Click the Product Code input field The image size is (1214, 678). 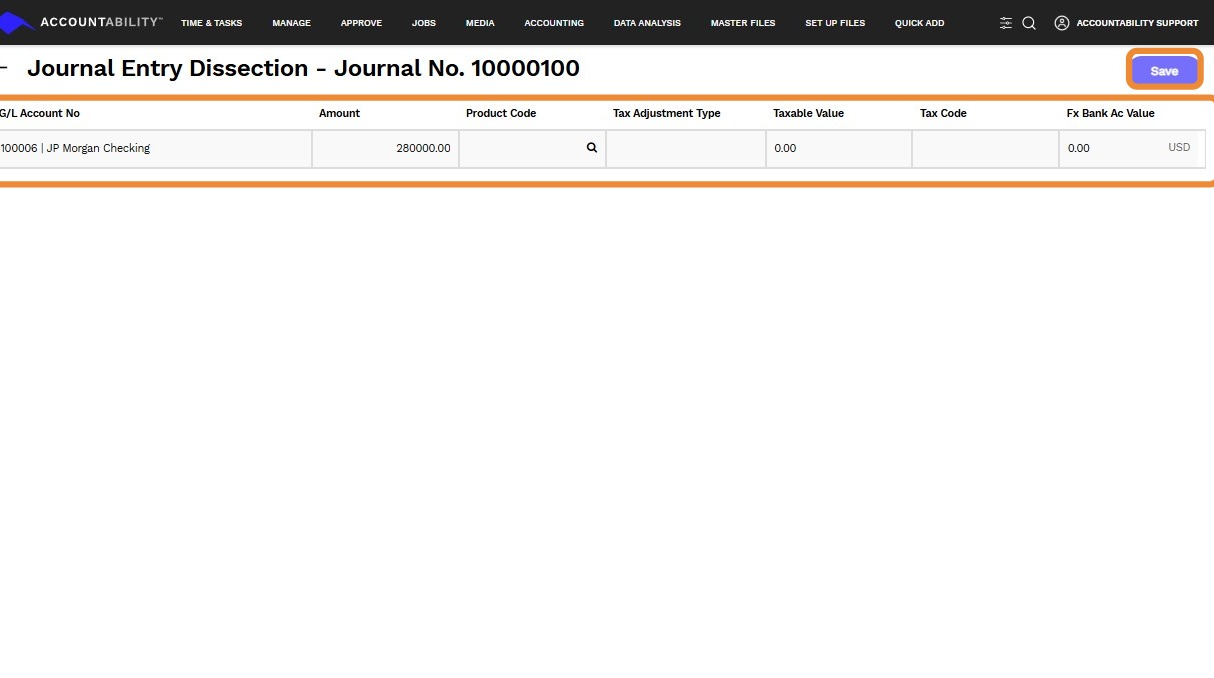point(532,149)
